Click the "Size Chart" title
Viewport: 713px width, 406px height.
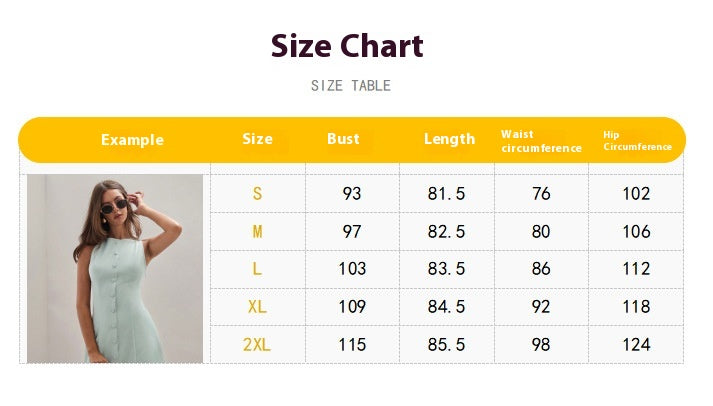(347, 46)
